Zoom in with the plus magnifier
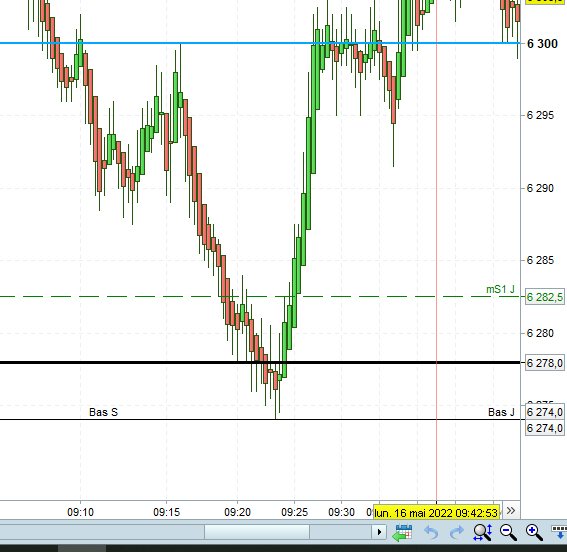The width and height of the screenshot is (567, 552). [534, 532]
